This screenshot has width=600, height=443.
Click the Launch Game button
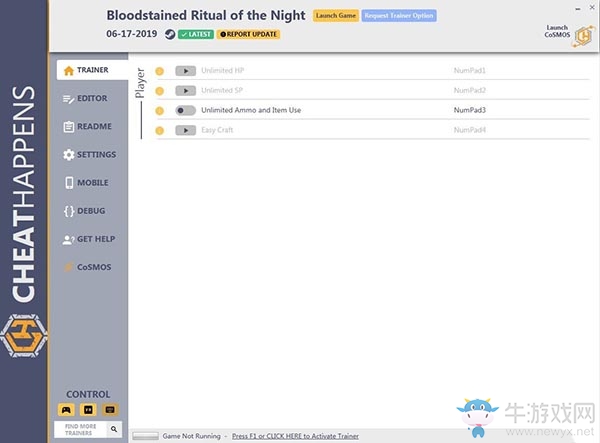click(x=336, y=16)
